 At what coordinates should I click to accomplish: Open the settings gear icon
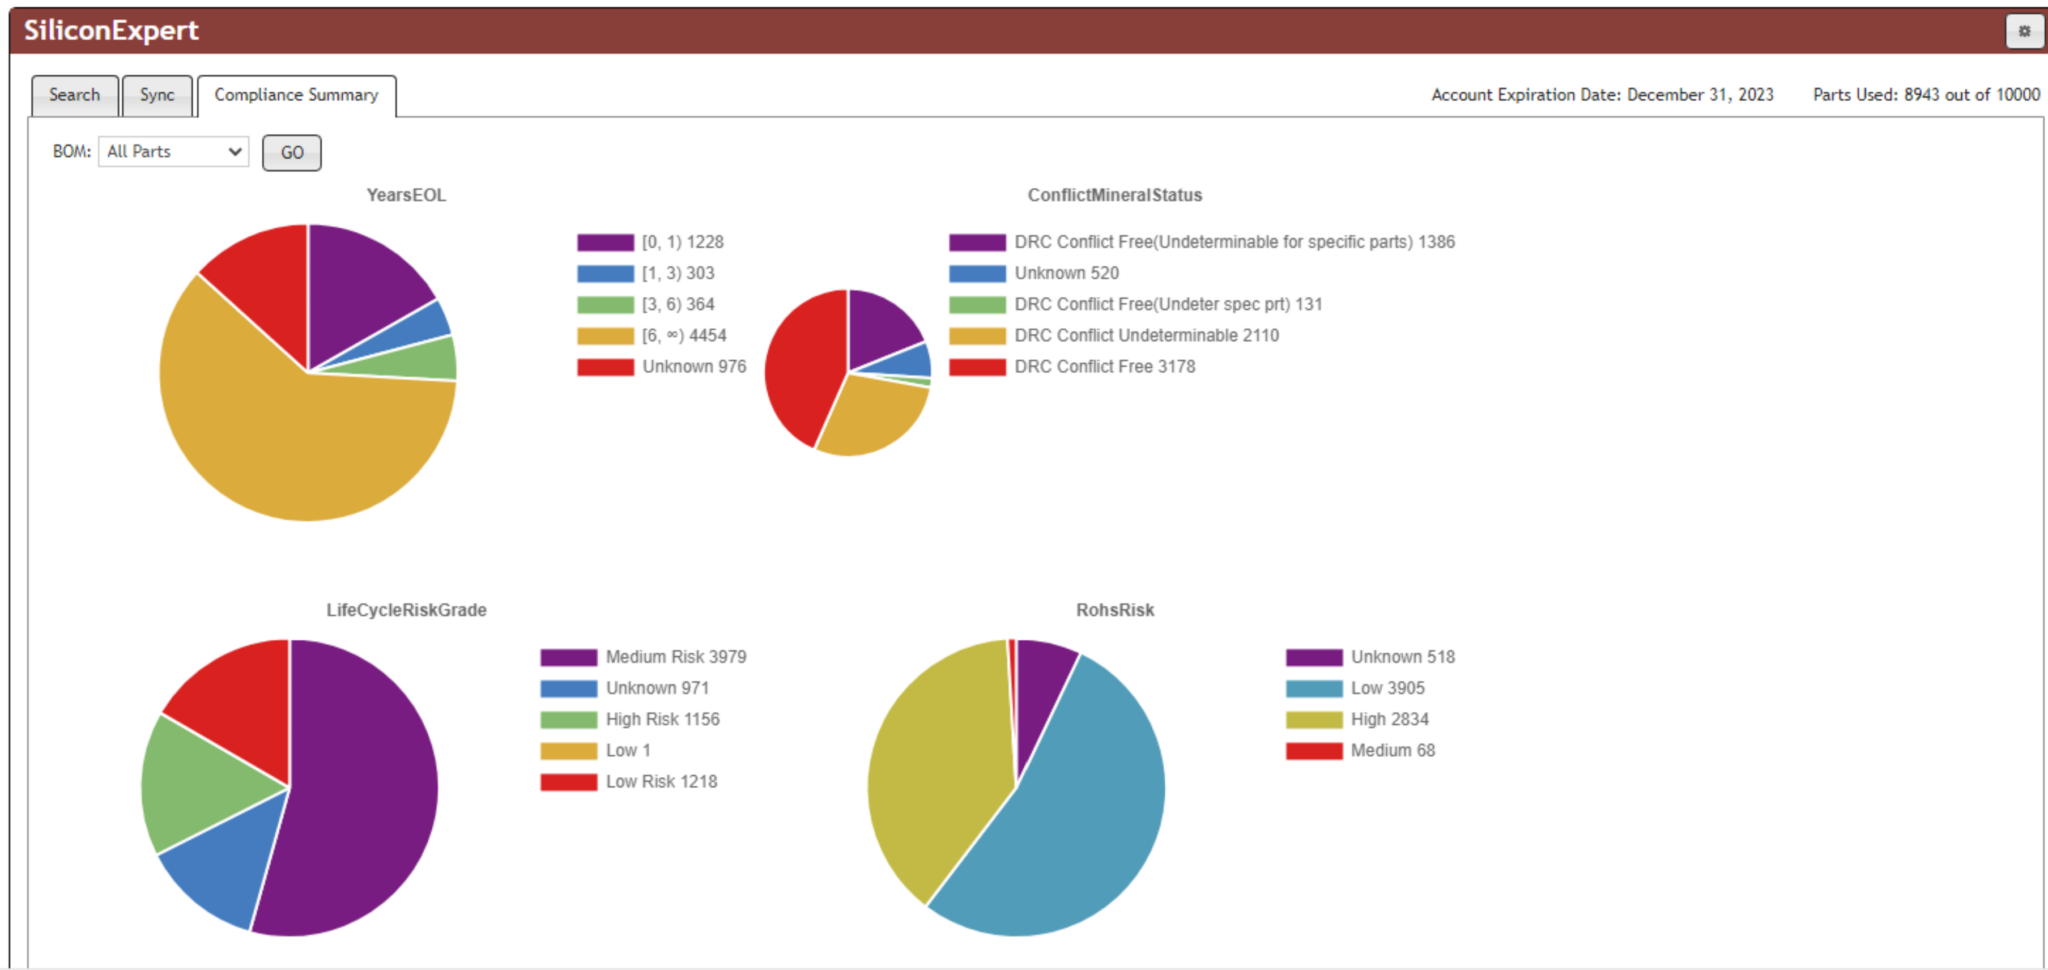coord(2024,31)
